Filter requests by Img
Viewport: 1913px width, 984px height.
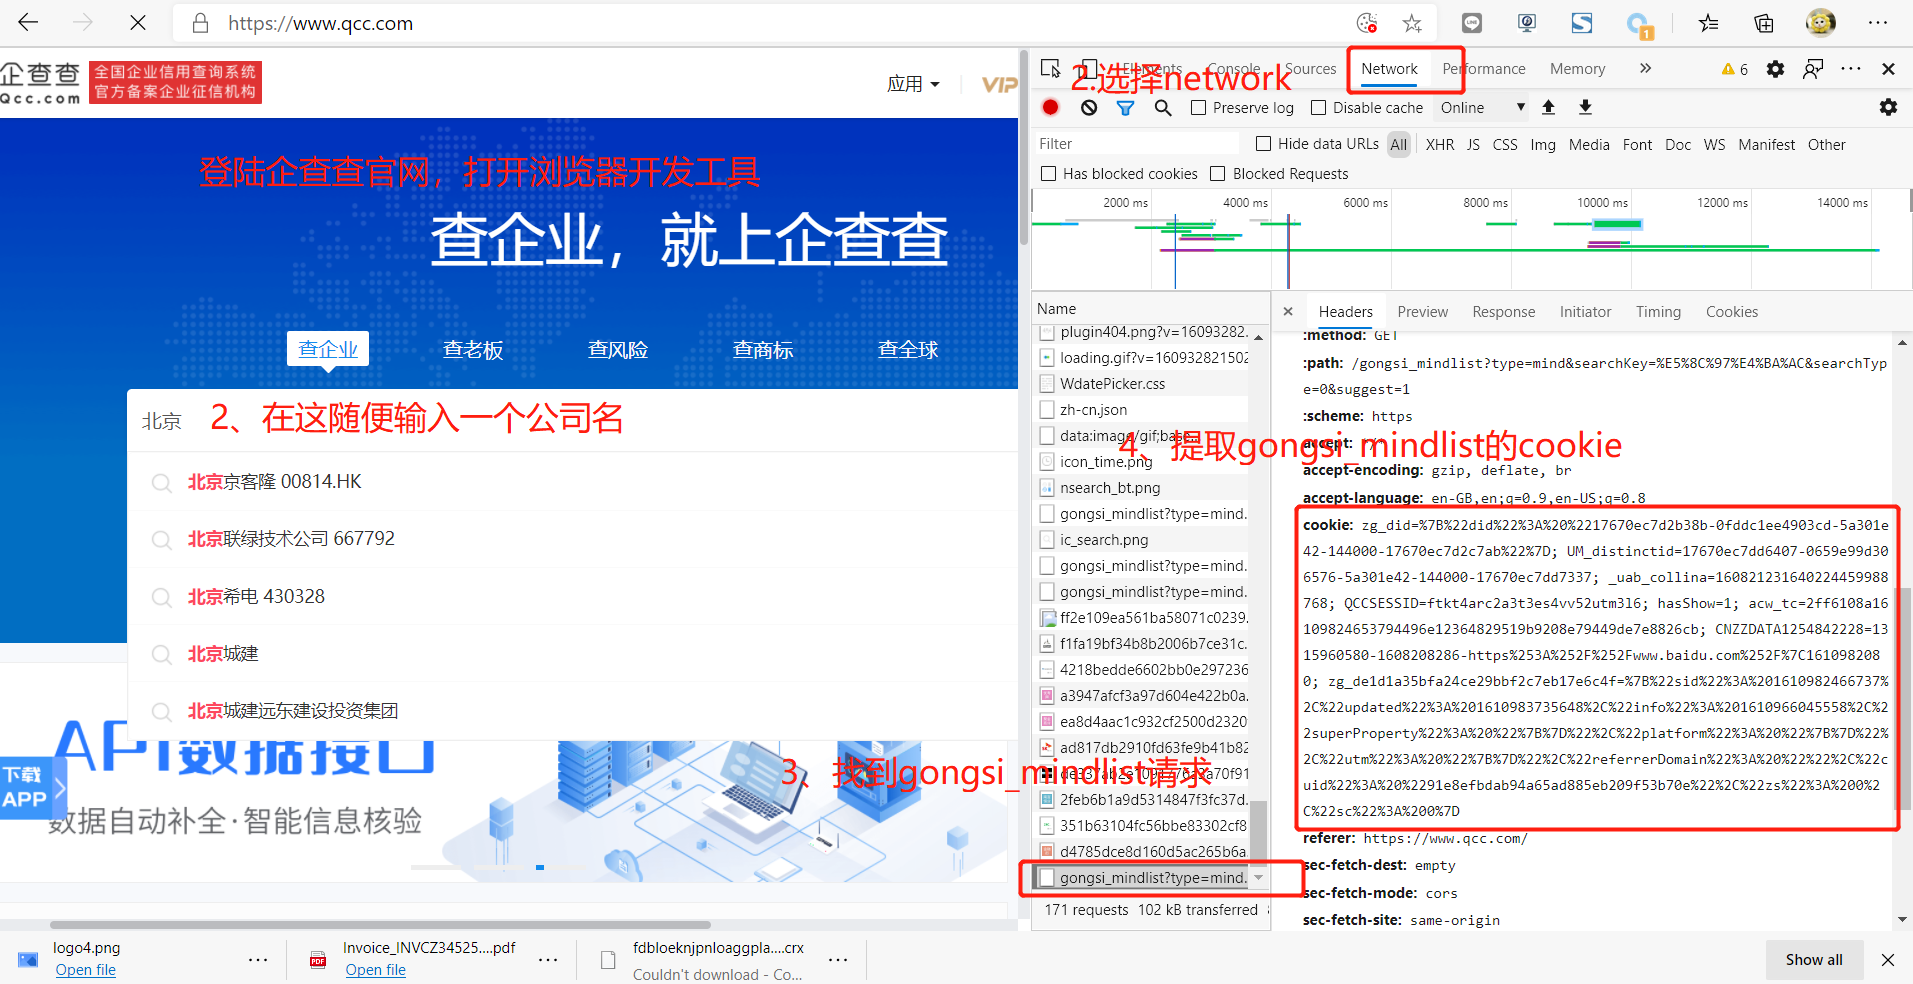point(1543,145)
